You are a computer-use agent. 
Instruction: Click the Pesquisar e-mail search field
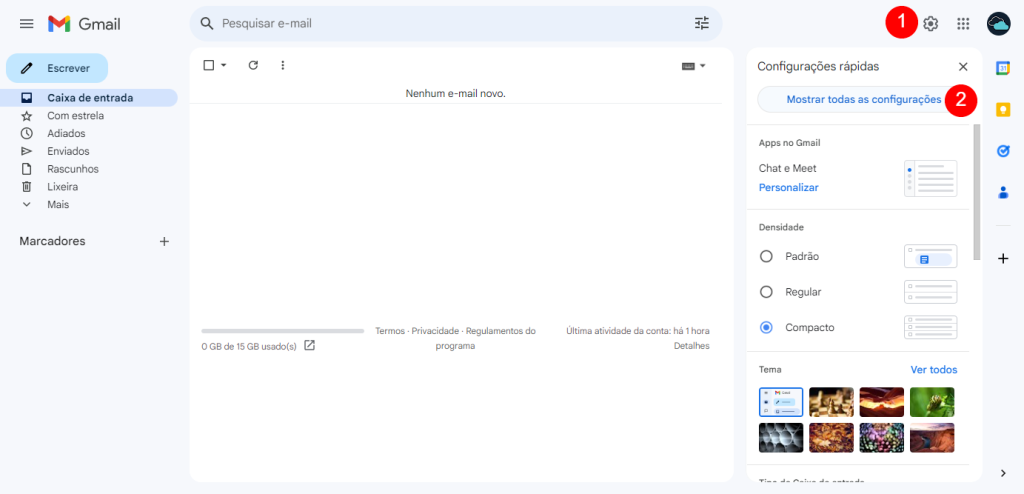(454, 24)
